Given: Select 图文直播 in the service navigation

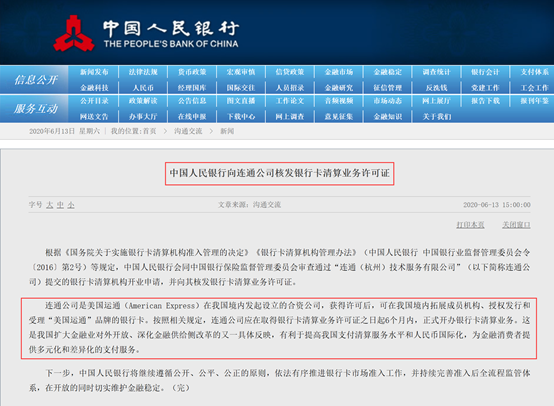Looking at the screenshot, I should 241,101.
